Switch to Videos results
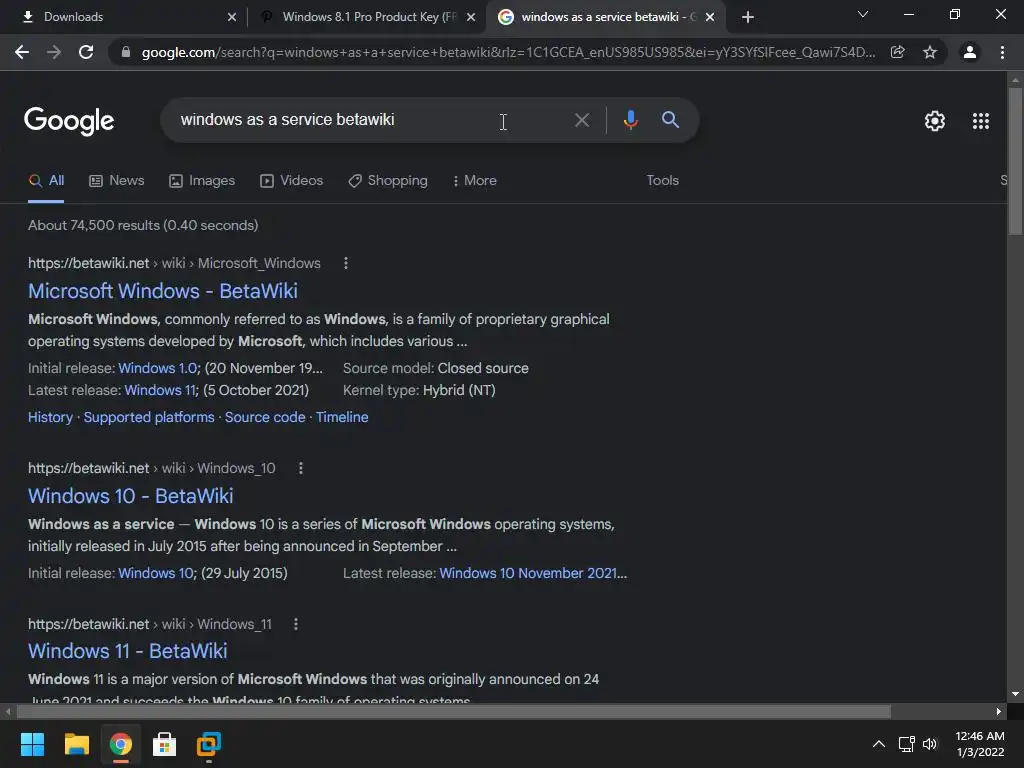 pos(291,181)
